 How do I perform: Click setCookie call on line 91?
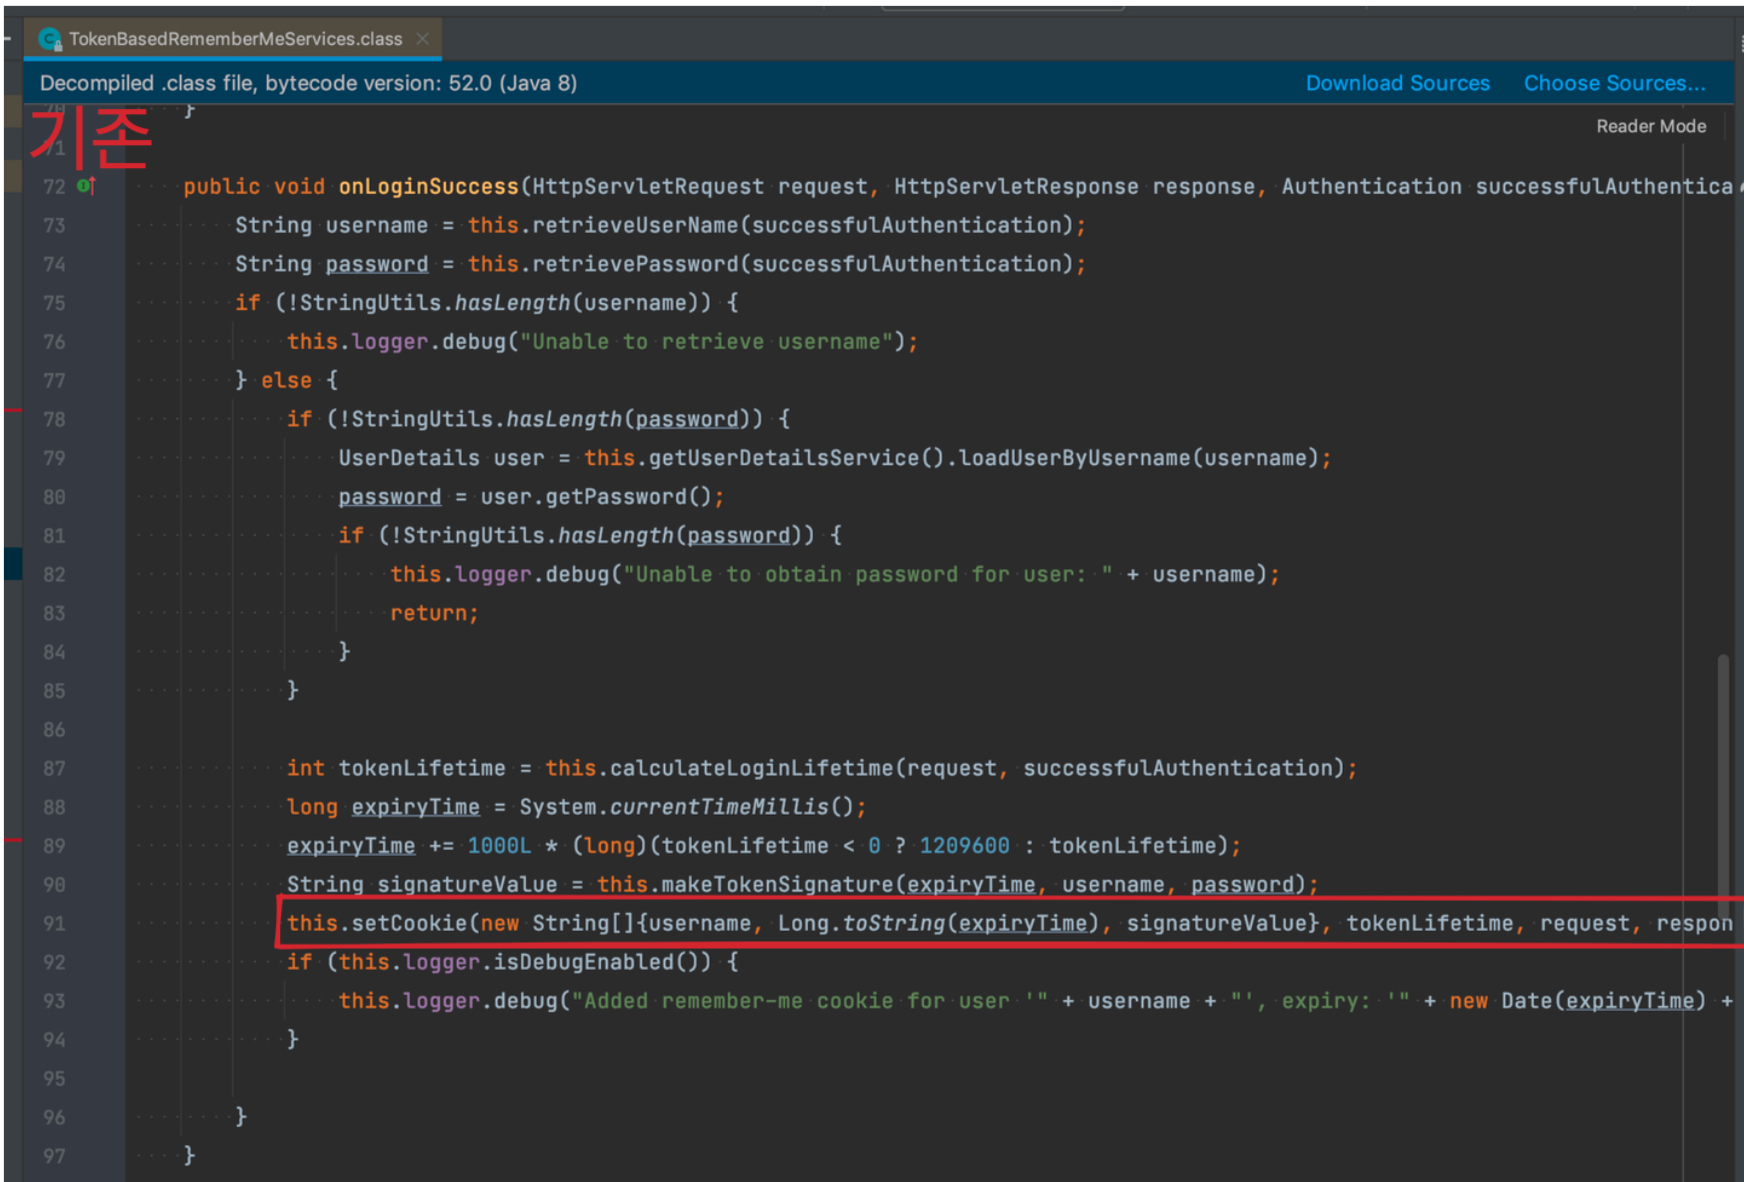[x=409, y=923]
